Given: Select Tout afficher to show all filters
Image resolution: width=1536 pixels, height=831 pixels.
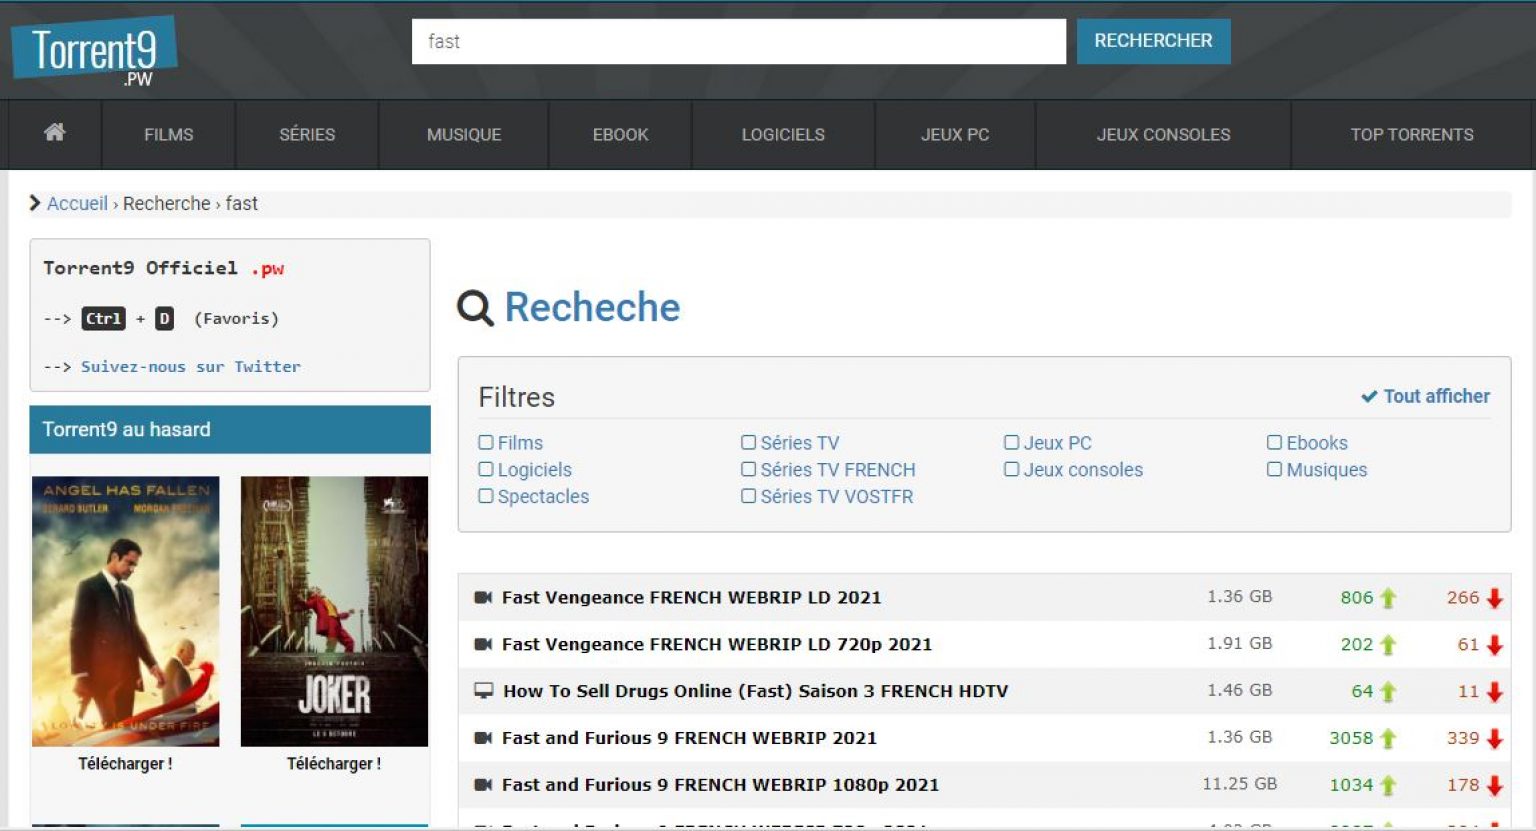Looking at the screenshot, I should pyautogui.click(x=1426, y=396).
